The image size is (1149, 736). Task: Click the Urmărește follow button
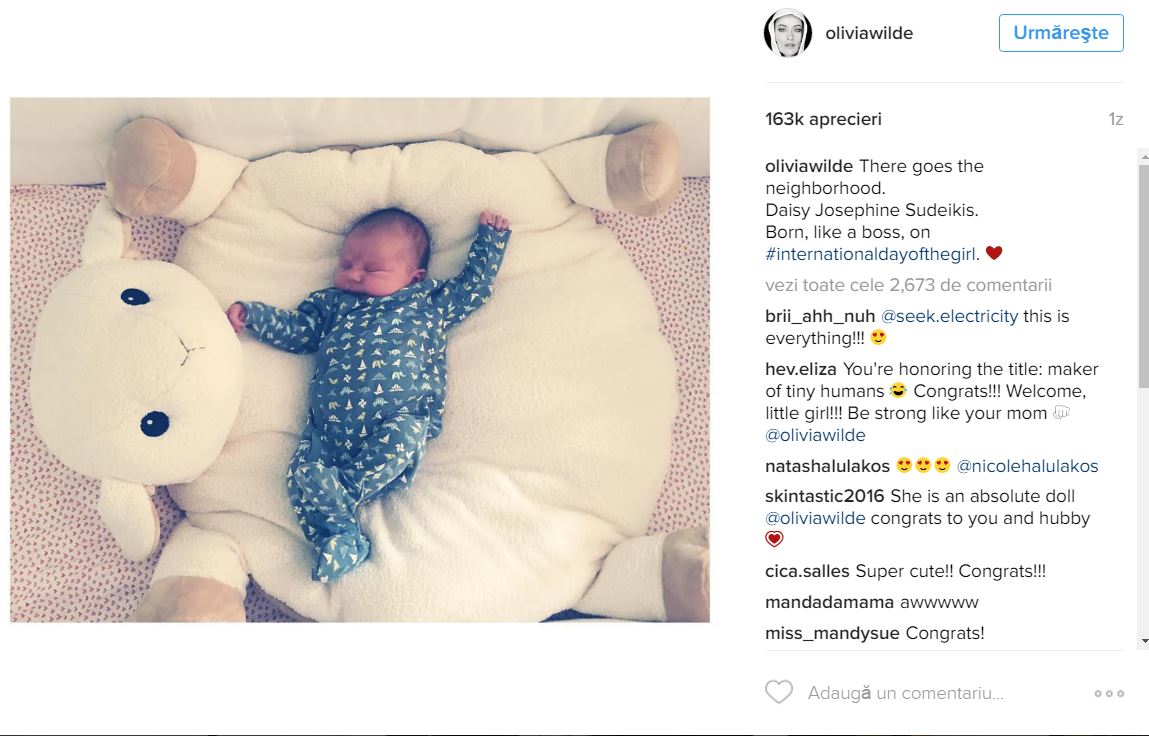point(1060,33)
